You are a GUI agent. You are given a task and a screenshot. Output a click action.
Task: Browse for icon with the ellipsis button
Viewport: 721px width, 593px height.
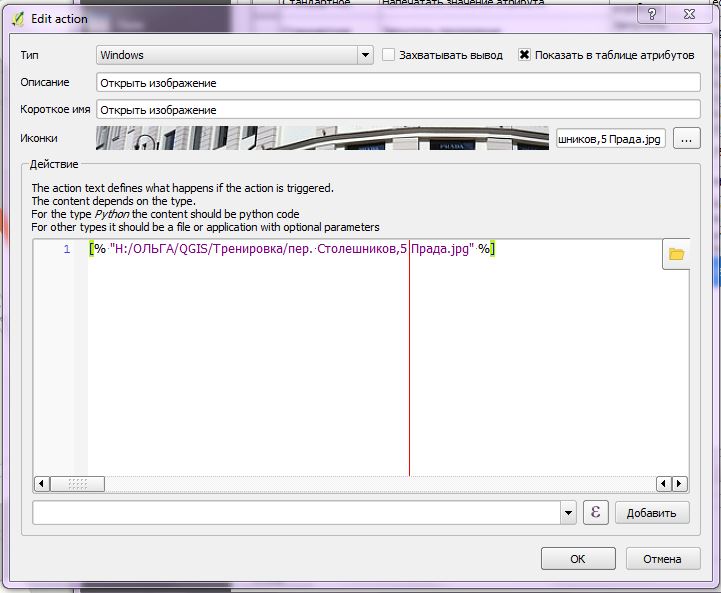click(x=687, y=138)
